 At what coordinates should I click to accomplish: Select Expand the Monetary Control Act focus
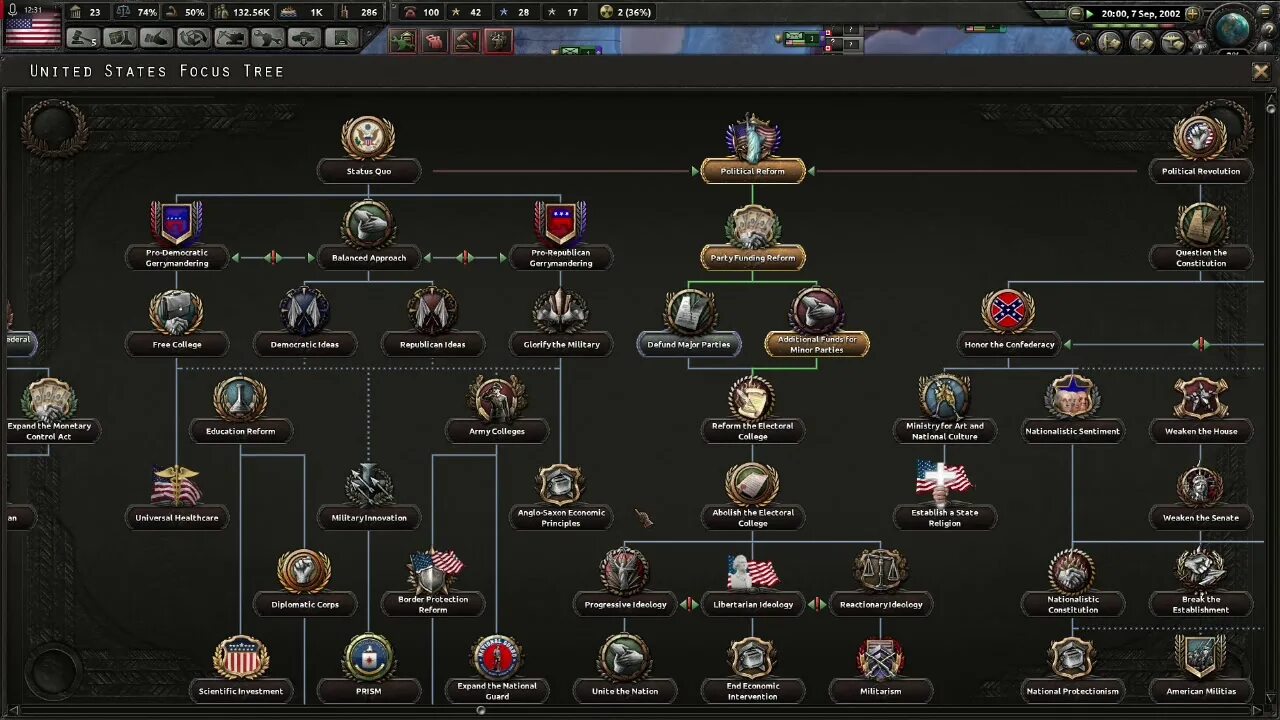tap(49, 431)
